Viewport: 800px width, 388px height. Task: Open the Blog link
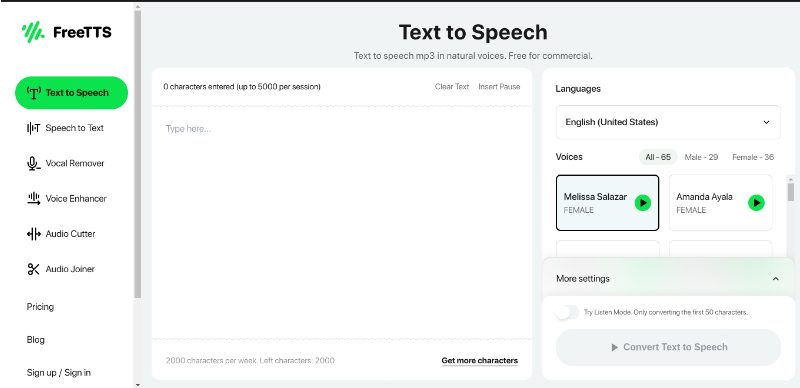[x=36, y=340]
